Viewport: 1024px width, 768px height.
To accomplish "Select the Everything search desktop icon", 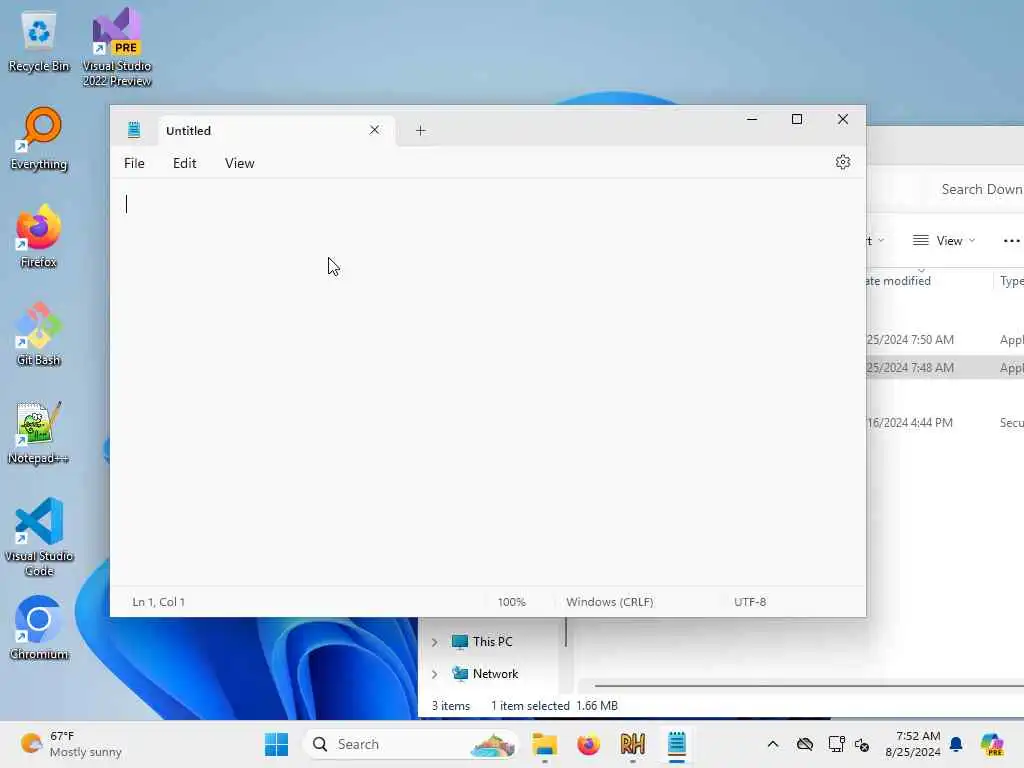I will point(39,139).
